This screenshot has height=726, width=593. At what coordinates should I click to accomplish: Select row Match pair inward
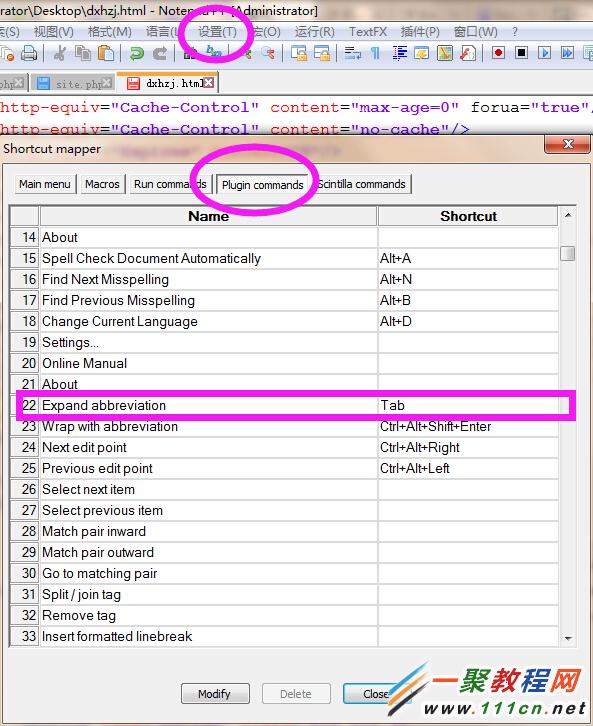(x=284, y=531)
